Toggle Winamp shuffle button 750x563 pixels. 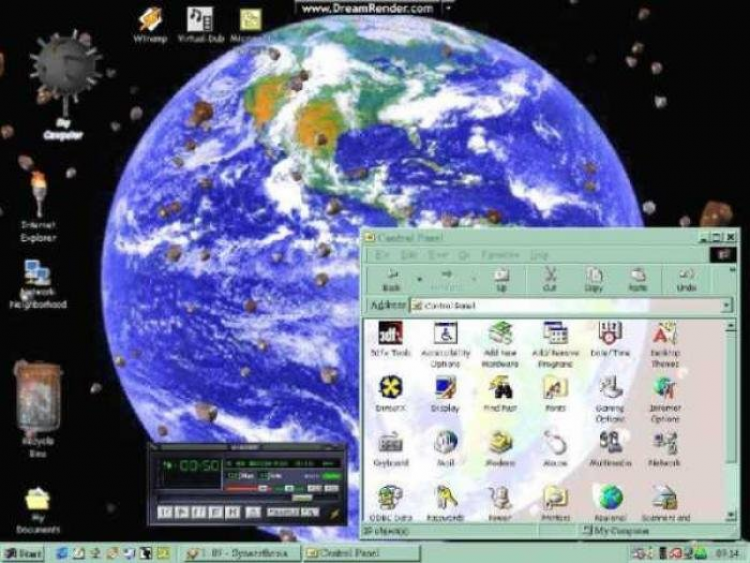click(283, 512)
